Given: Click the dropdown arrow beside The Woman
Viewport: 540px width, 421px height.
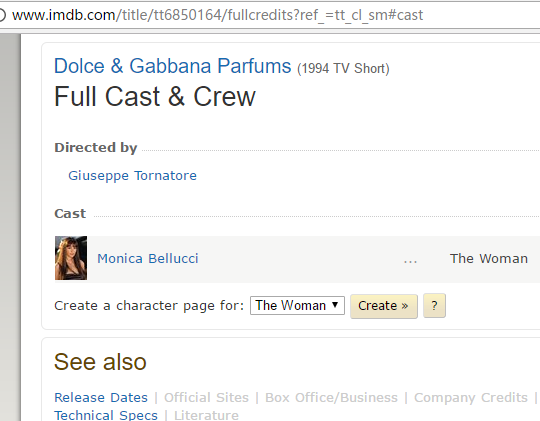Looking at the screenshot, I should (x=335, y=305).
